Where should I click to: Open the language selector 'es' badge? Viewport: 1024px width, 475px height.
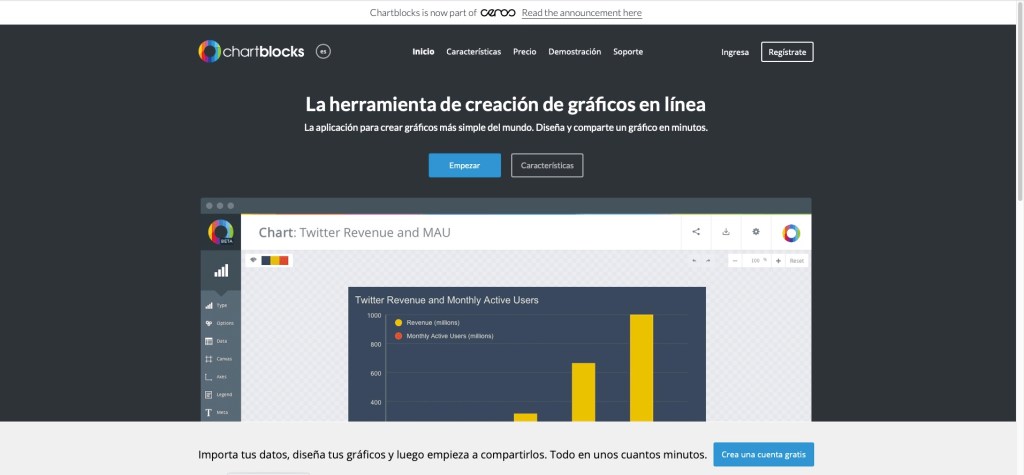tap(323, 52)
